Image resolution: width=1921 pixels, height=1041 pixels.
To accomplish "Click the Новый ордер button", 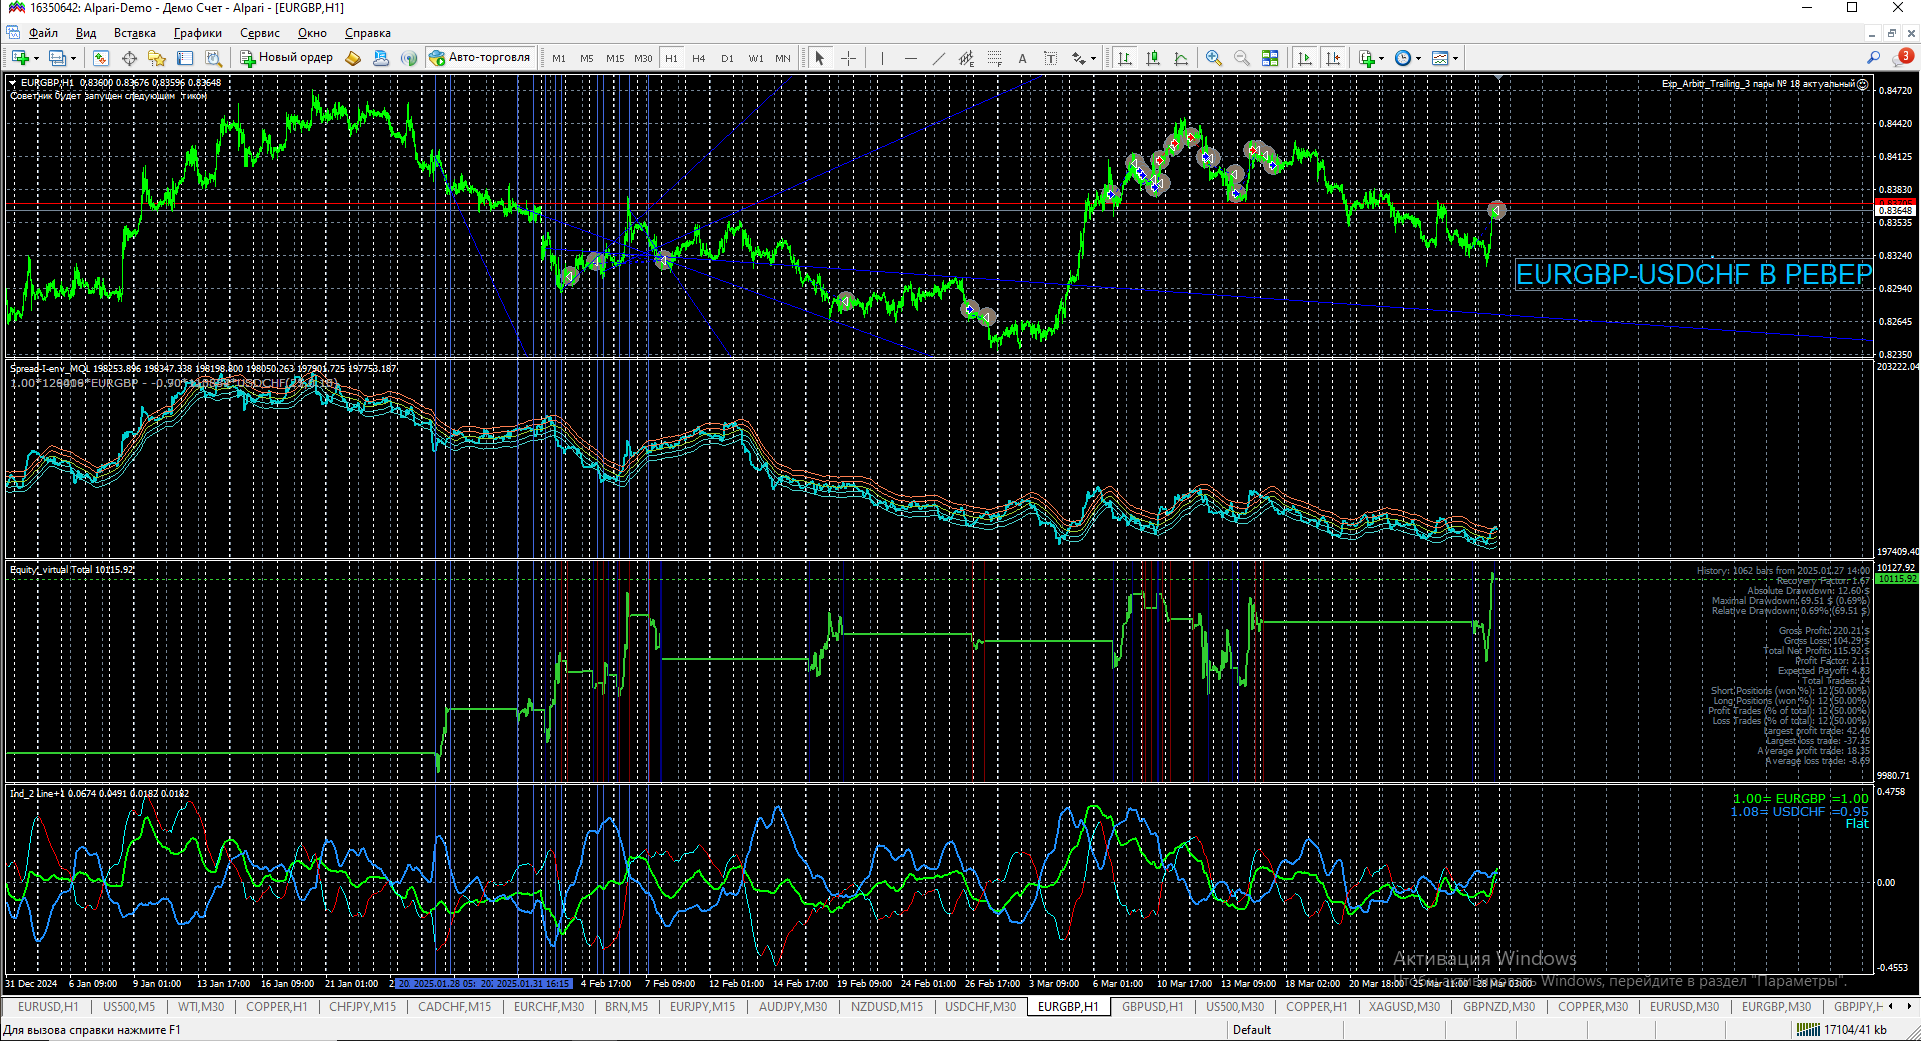I will pos(286,58).
